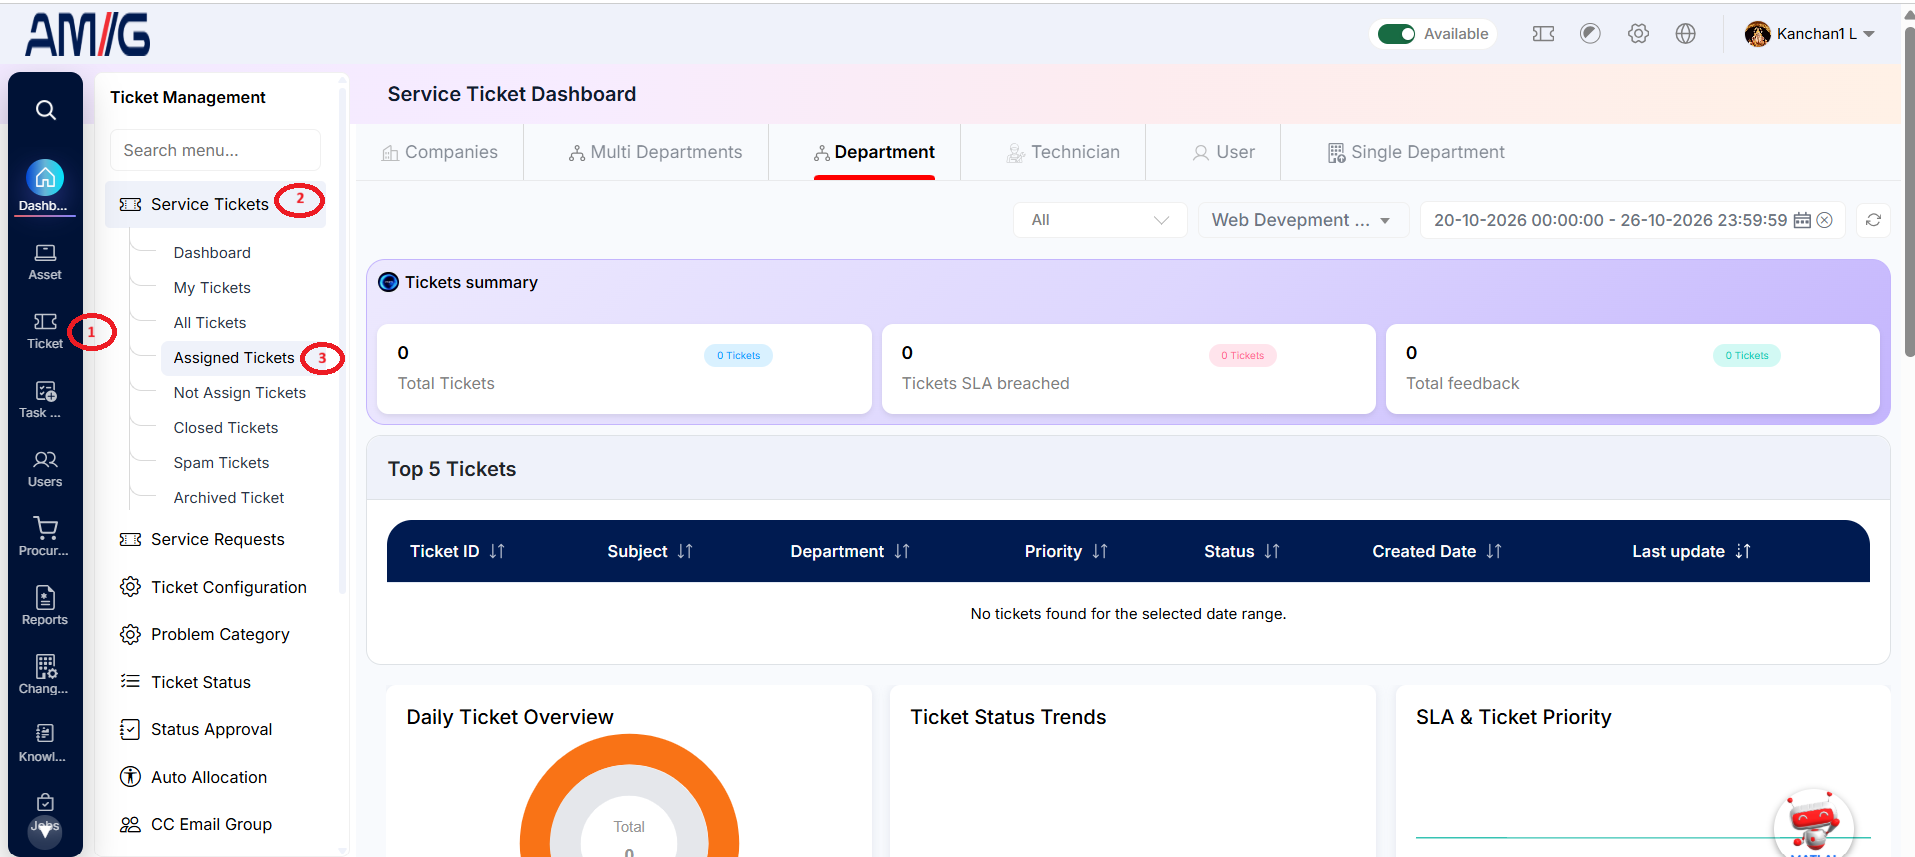Open Assigned Tickets in the menu
This screenshot has height=857, width=1915.
[234, 358]
